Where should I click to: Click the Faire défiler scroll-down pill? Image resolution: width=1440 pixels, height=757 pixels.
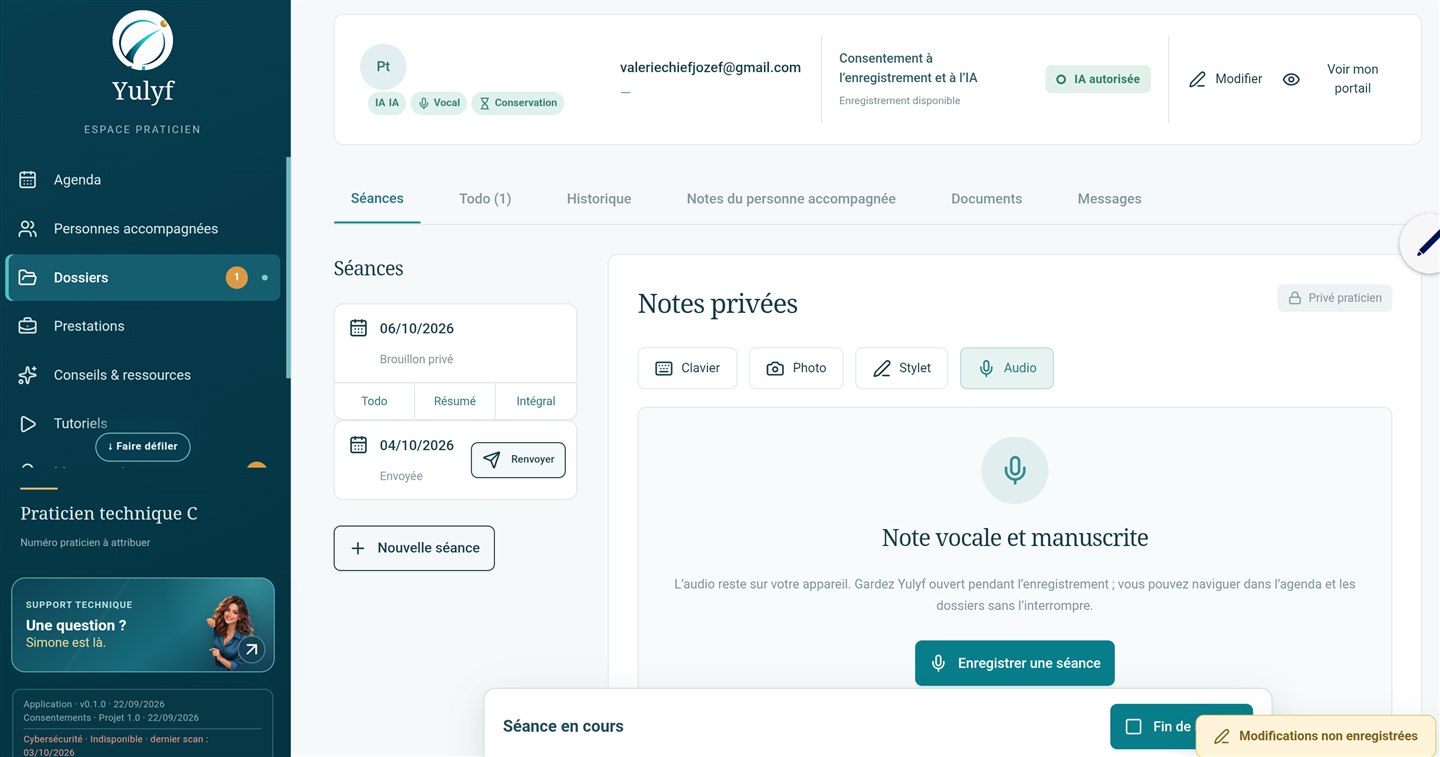point(143,447)
